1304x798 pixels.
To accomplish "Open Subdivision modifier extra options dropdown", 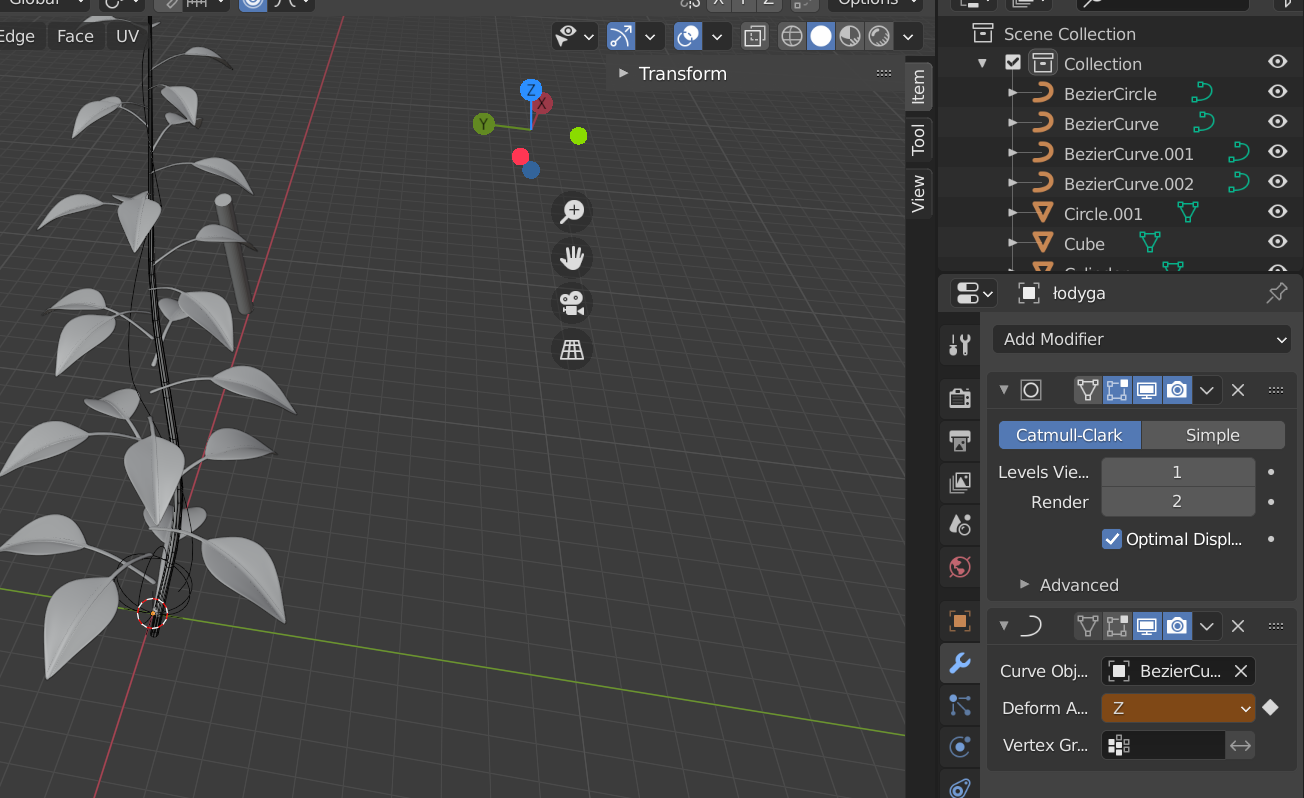I will point(1207,390).
